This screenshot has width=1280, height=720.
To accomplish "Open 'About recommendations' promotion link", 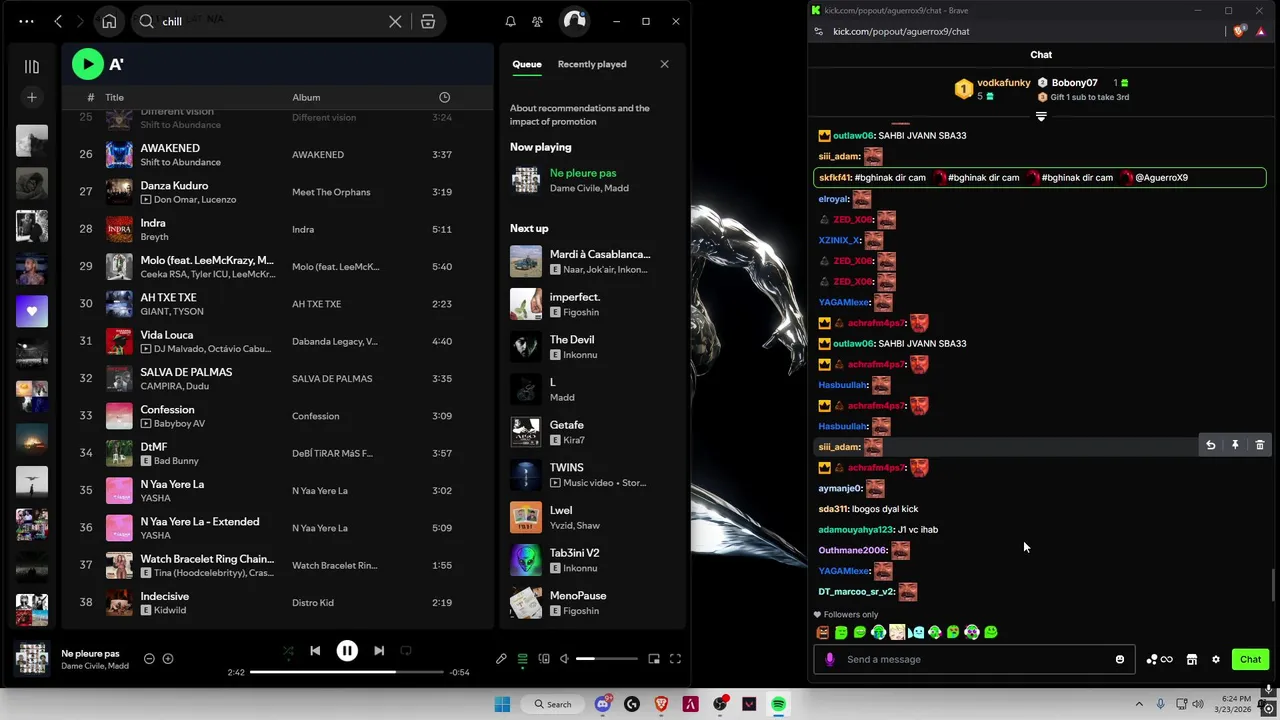I will point(580,115).
